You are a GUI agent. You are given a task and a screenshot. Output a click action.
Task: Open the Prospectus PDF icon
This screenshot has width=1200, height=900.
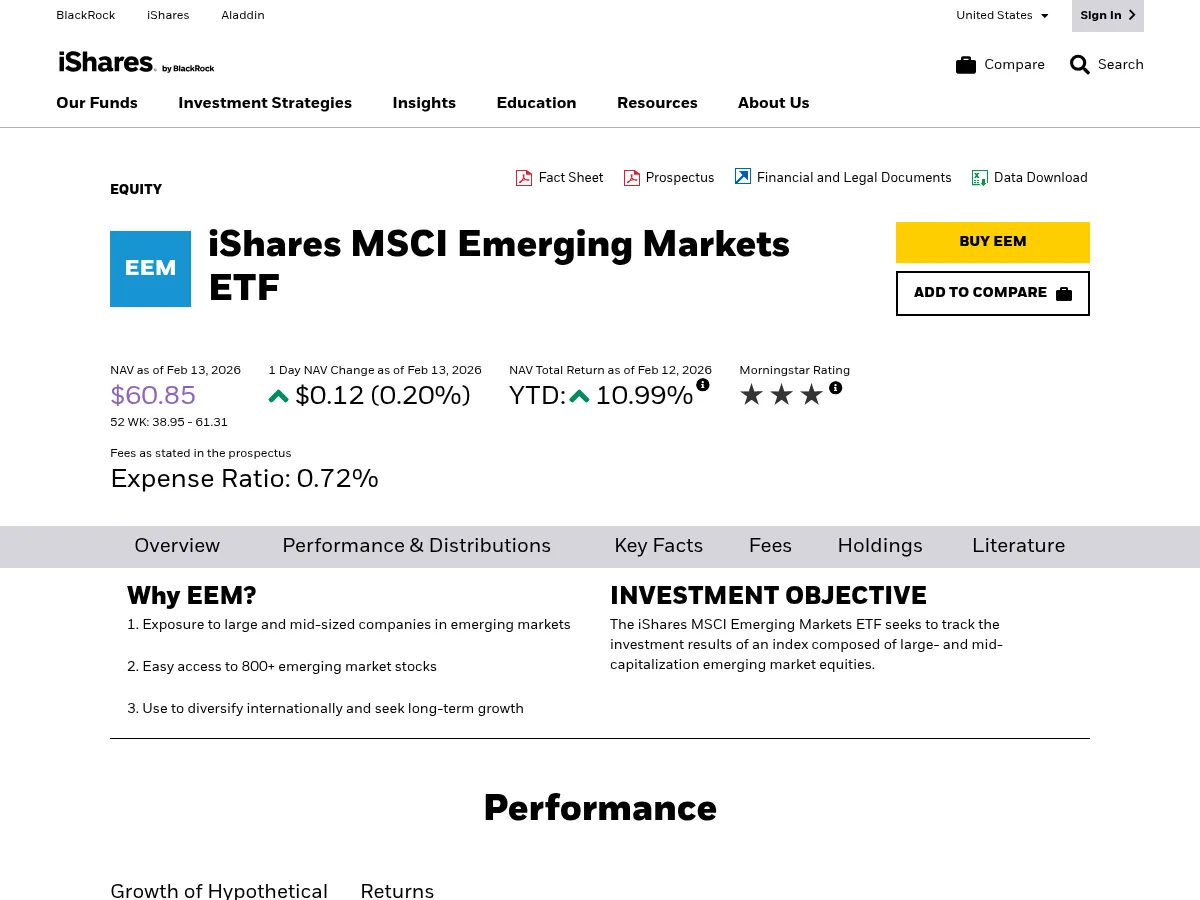pos(632,177)
